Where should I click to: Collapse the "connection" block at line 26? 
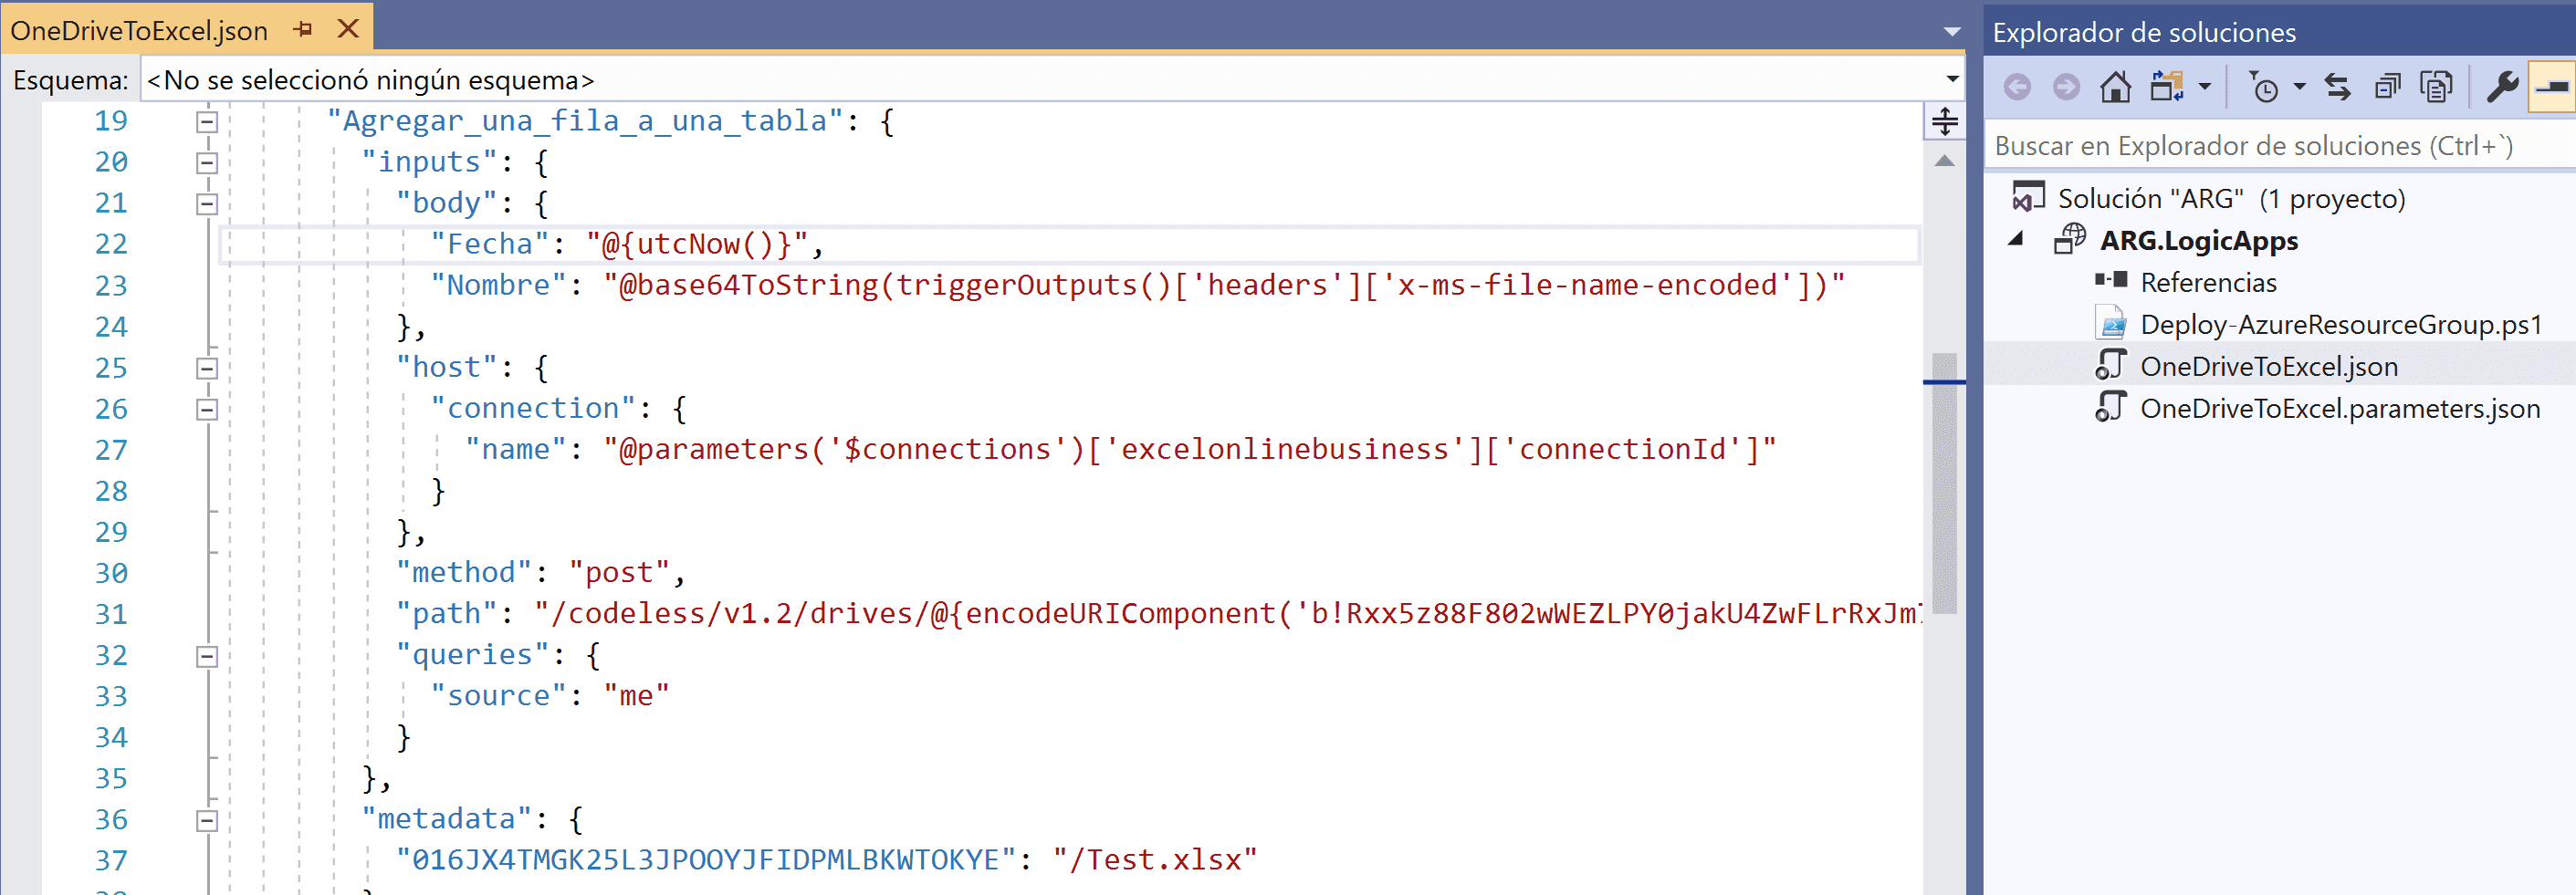[x=207, y=410]
